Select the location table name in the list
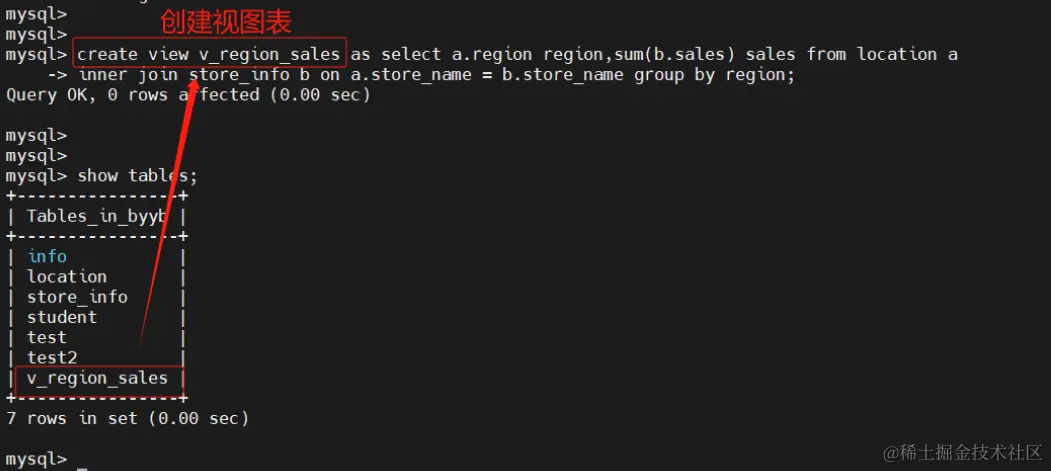The image size is (1051, 471). click(x=66, y=277)
